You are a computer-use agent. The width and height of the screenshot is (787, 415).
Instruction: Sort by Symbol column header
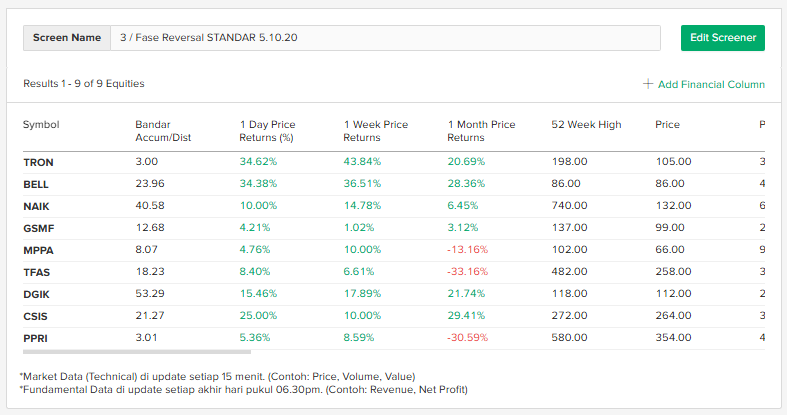[41, 125]
